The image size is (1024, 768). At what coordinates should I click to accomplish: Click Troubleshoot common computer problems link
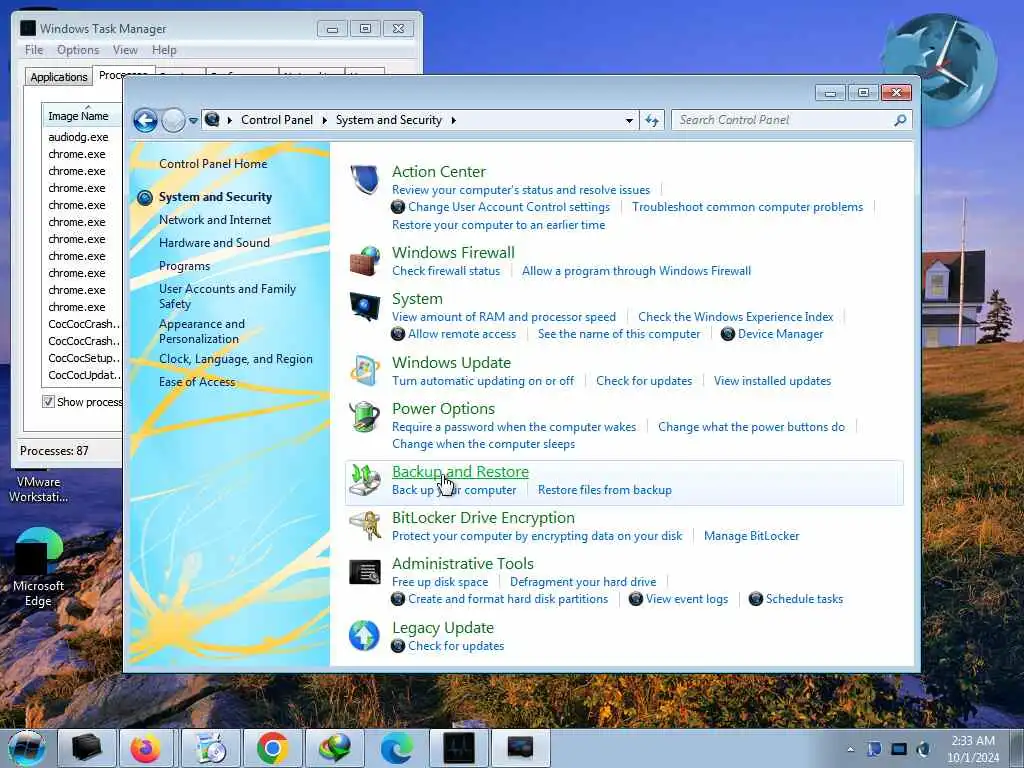(747, 207)
